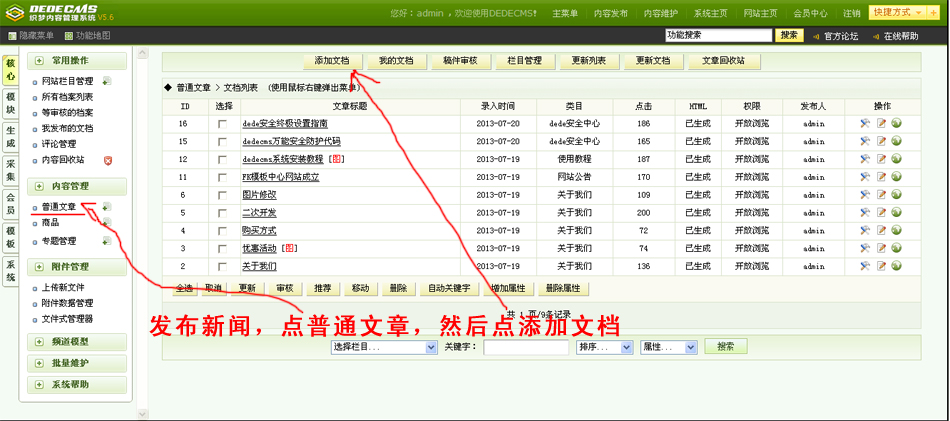Open the 普通文章 link in the sidebar
The height and width of the screenshot is (421, 950).
(x=59, y=207)
